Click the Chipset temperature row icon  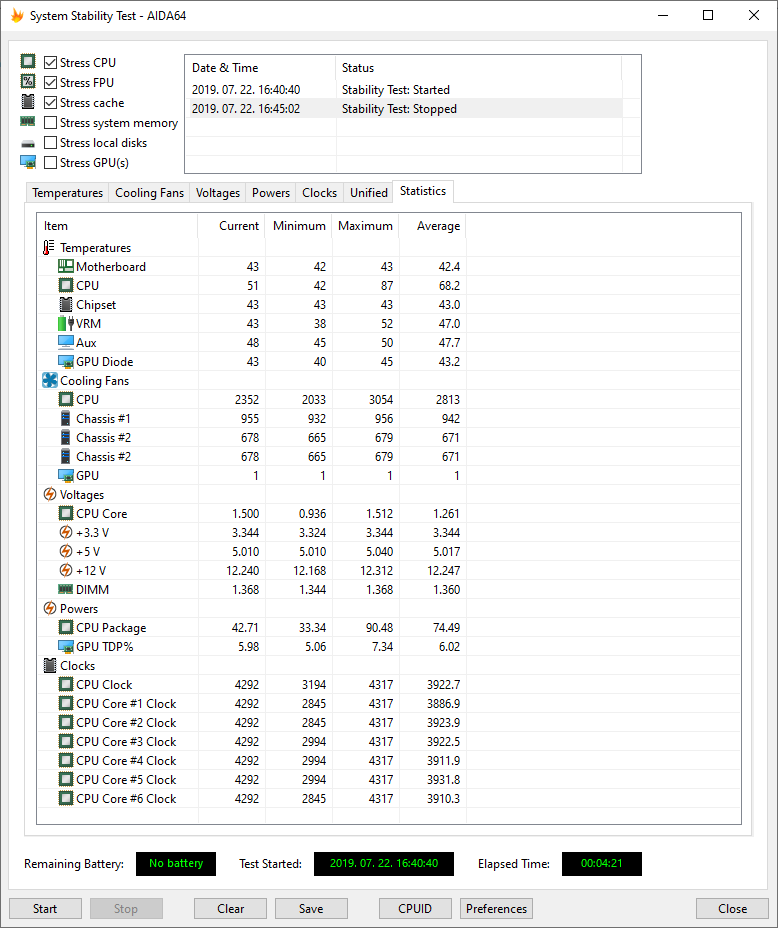(66, 304)
